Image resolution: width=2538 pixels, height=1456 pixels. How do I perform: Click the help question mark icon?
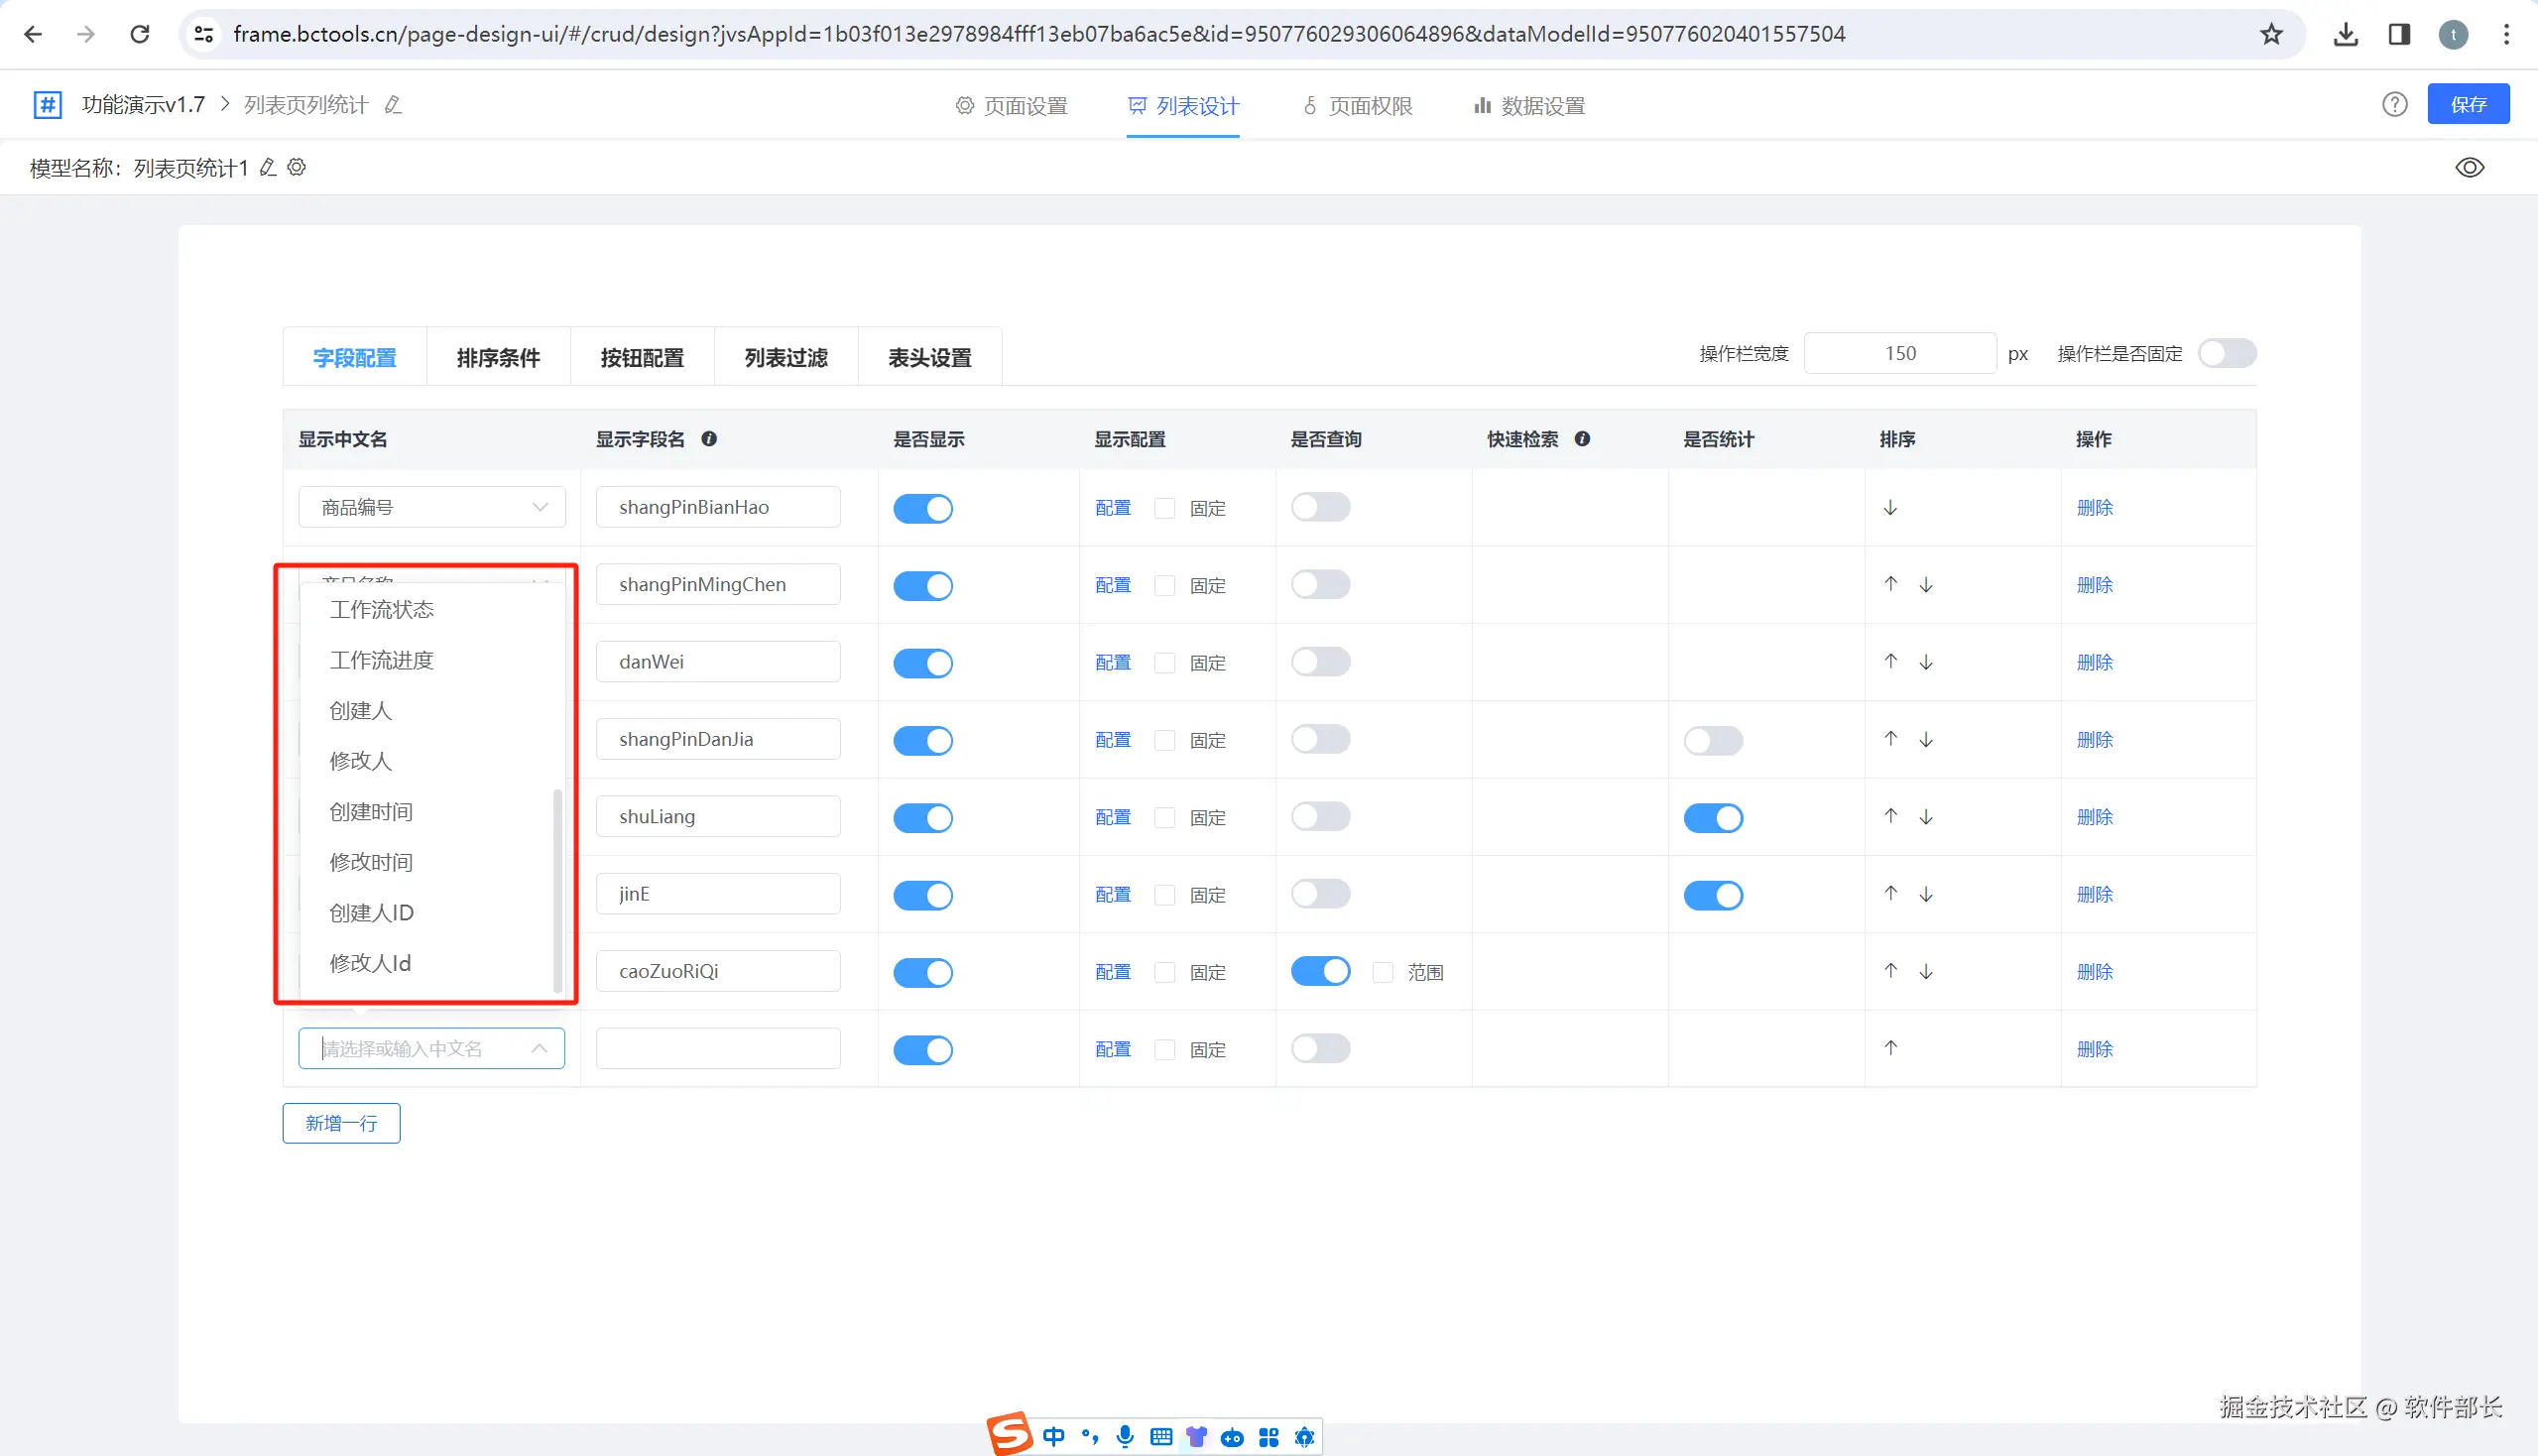[2394, 104]
